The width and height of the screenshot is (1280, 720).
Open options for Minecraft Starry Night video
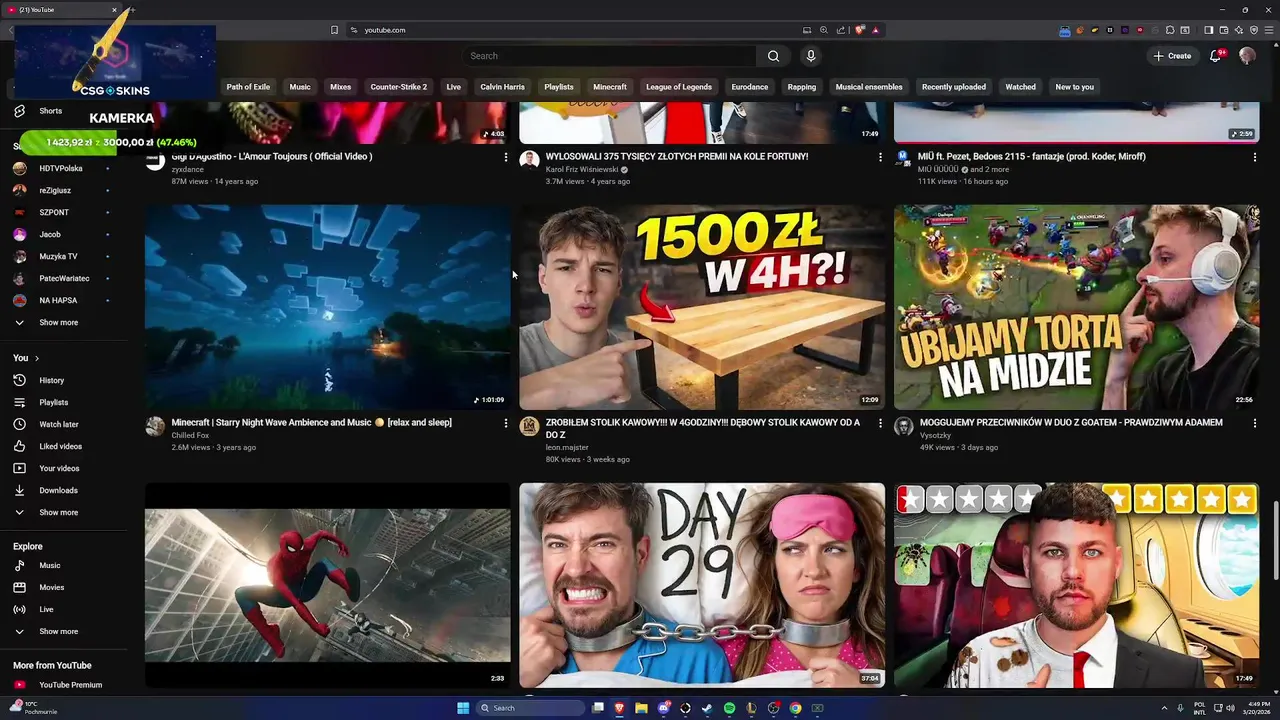(x=506, y=423)
